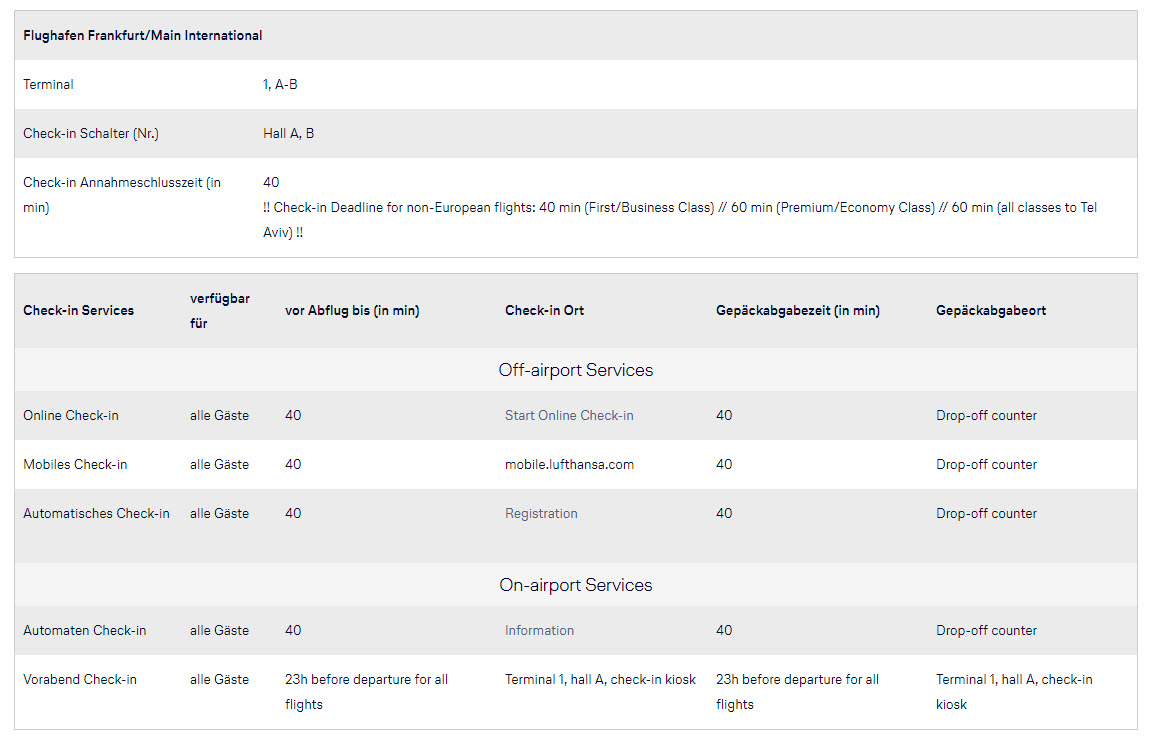Click the "Vorabend Check-in" row label
The width and height of the screenshot is (1162, 745).
(x=80, y=679)
